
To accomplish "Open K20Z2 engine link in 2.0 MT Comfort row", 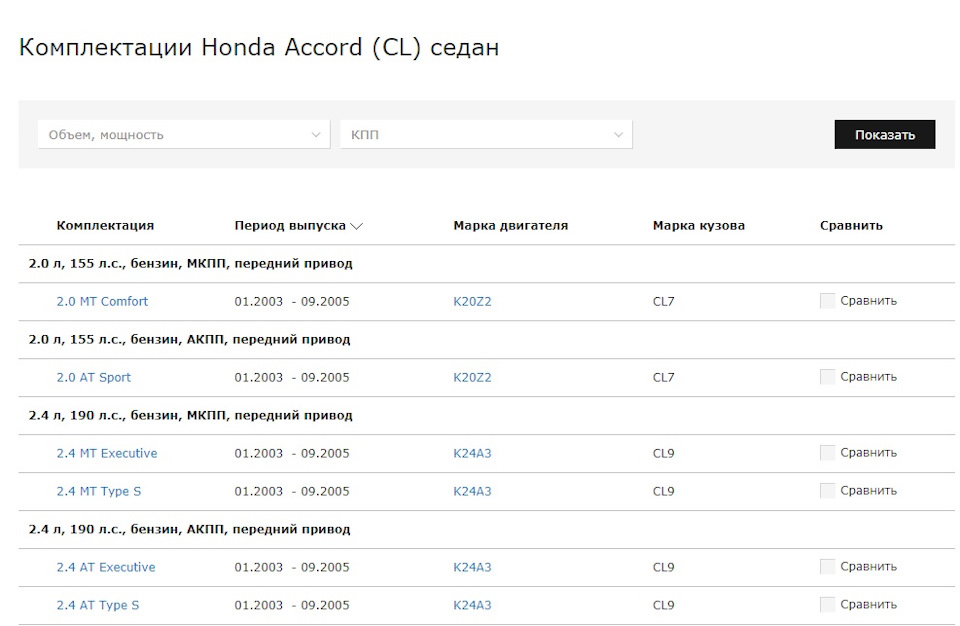I will click(472, 301).
